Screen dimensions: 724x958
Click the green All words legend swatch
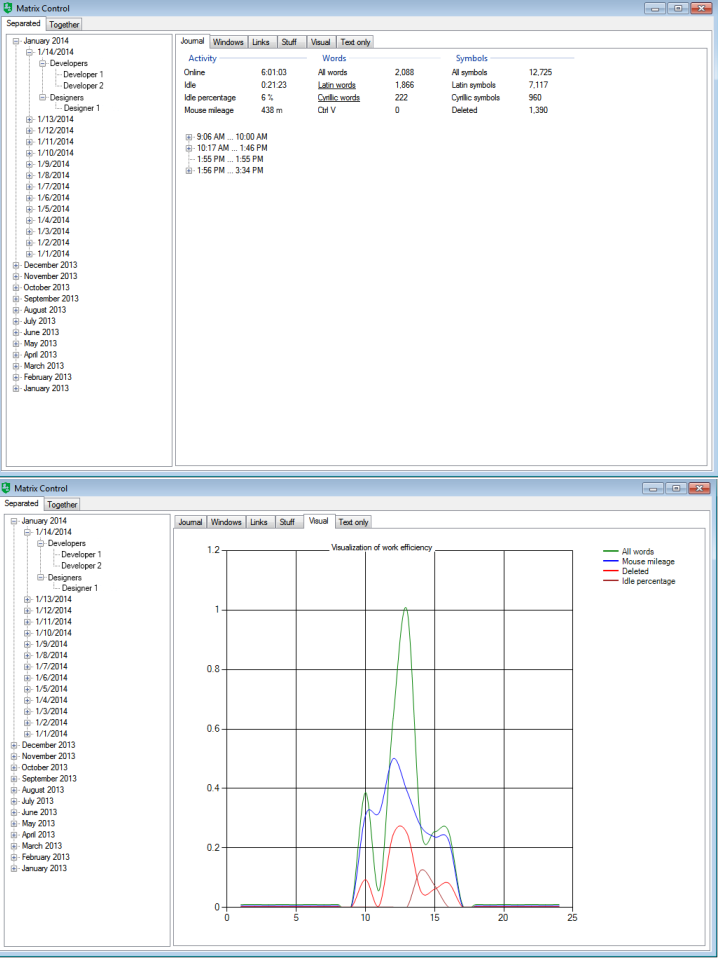point(610,552)
